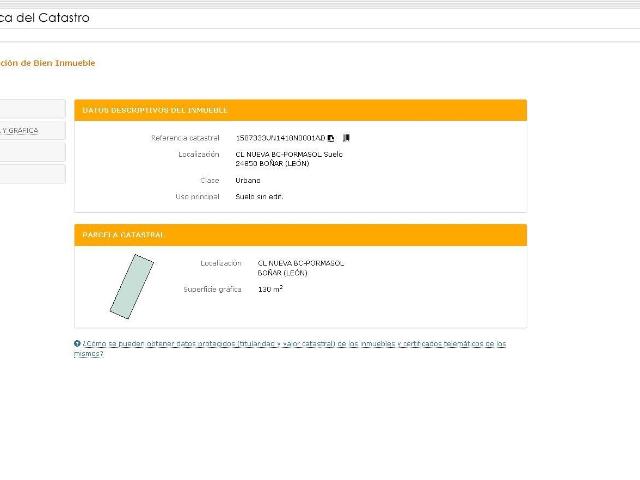640x480 pixels.
Task: Select the sidebar item just above 'Y GRÁFICA'
Action: click(32, 109)
